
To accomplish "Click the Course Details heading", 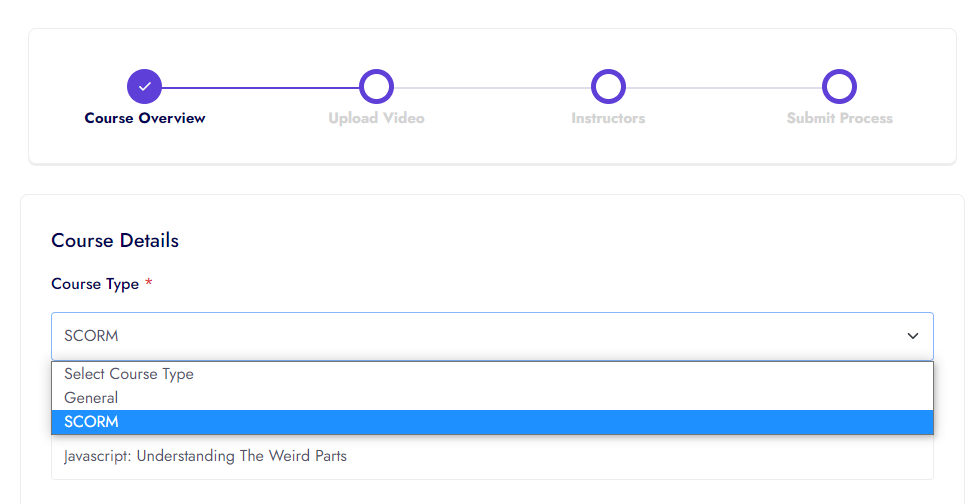I will pos(115,241).
